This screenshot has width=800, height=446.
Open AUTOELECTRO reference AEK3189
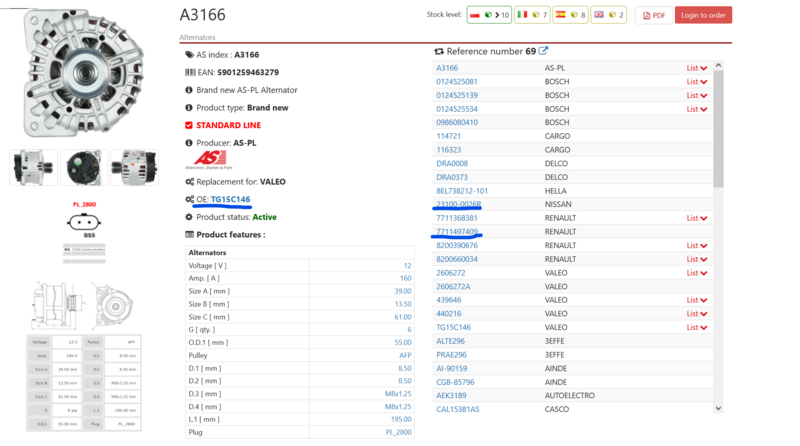click(x=451, y=395)
